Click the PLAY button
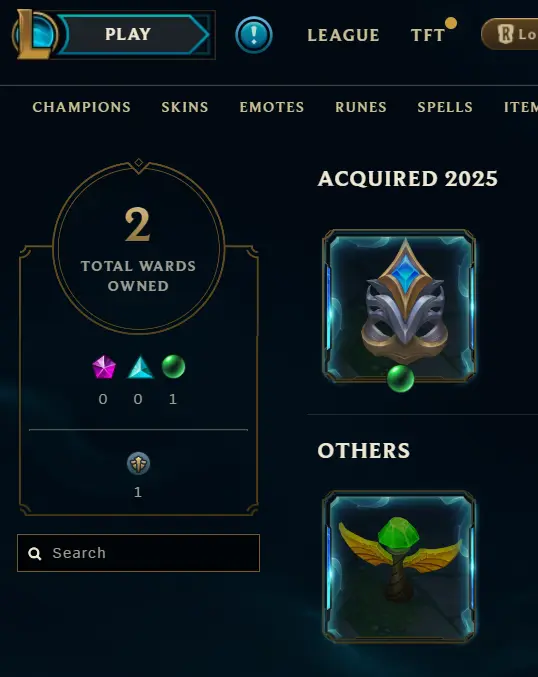Viewport: 538px width, 677px height. click(x=128, y=34)
